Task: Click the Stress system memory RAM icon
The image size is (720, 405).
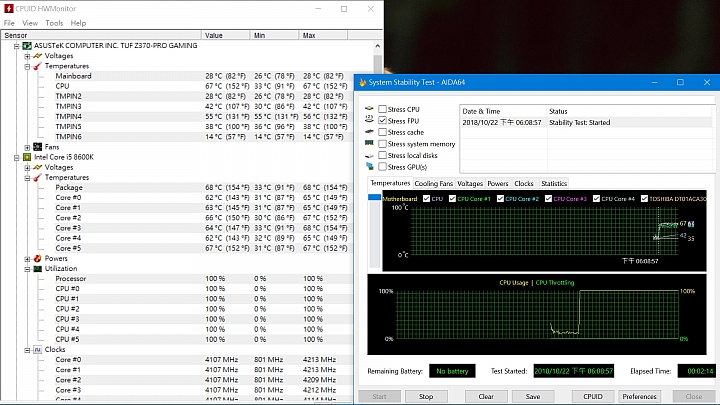Action: (x=369, y=143)
